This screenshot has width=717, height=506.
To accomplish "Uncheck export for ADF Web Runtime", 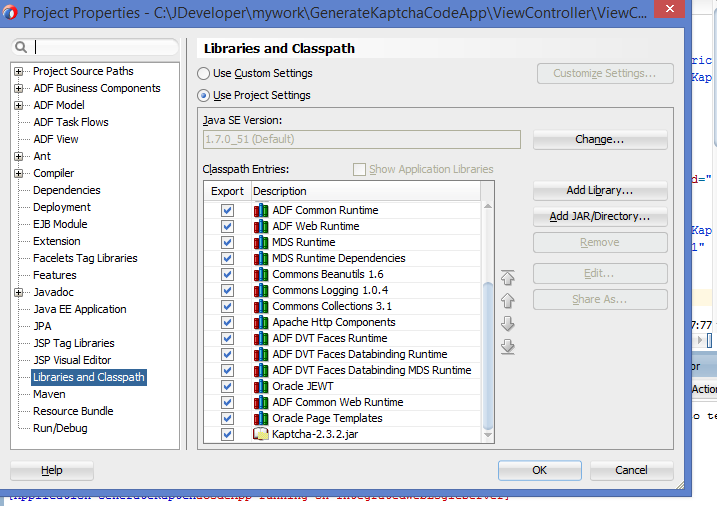I will 227,226.
